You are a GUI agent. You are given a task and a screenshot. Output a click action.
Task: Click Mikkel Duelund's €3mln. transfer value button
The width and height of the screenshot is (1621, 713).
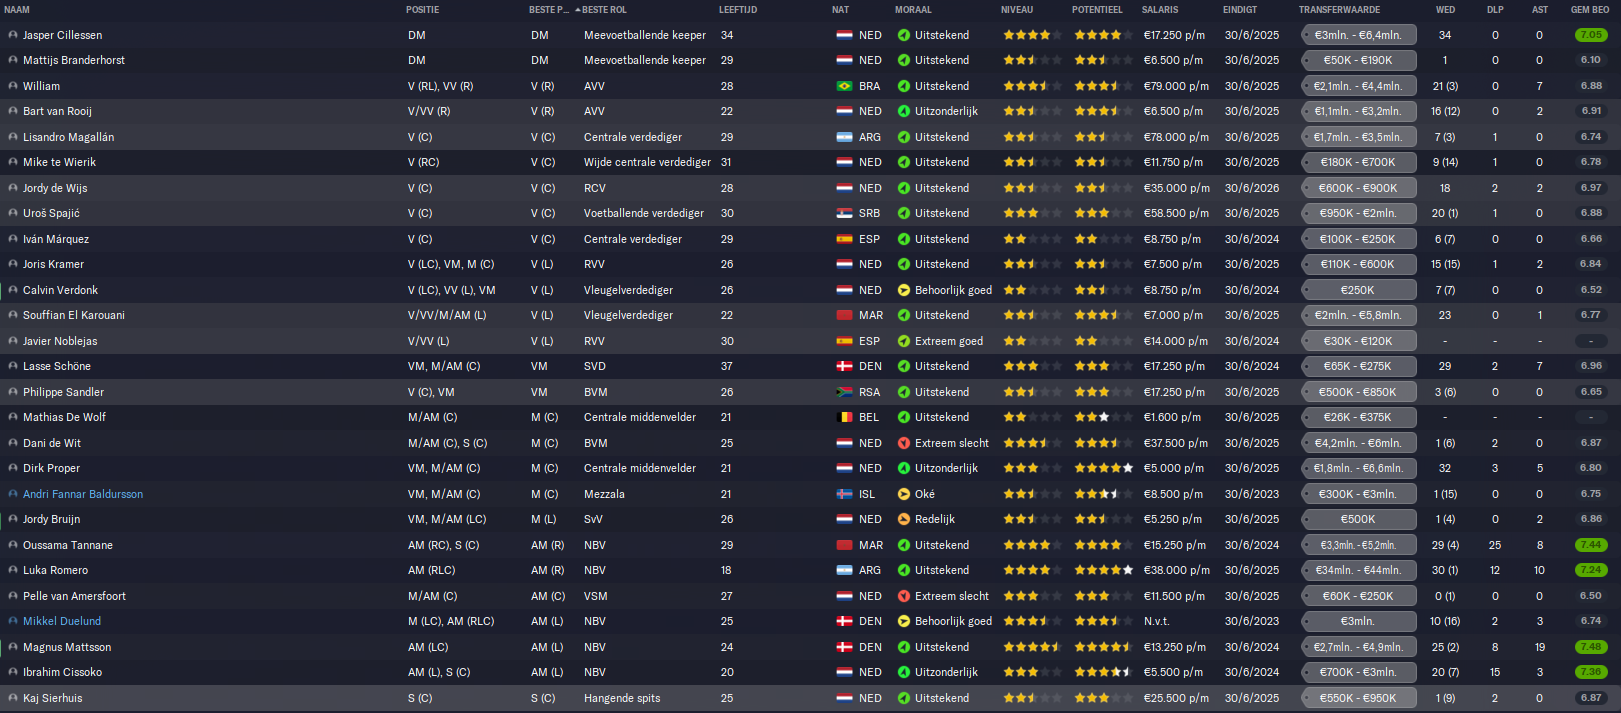click(x=1358, y=621)
